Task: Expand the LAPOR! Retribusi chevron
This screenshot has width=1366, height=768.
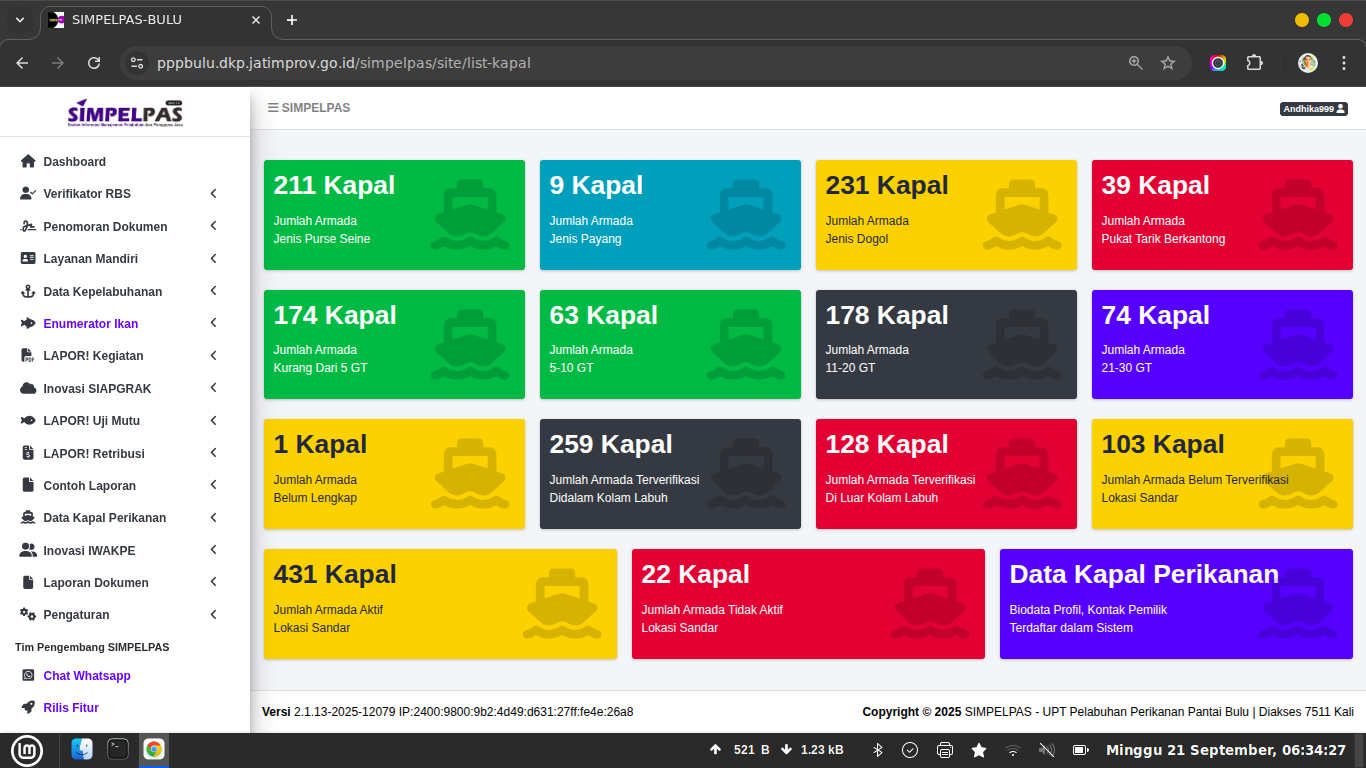Action: (213, 454)
